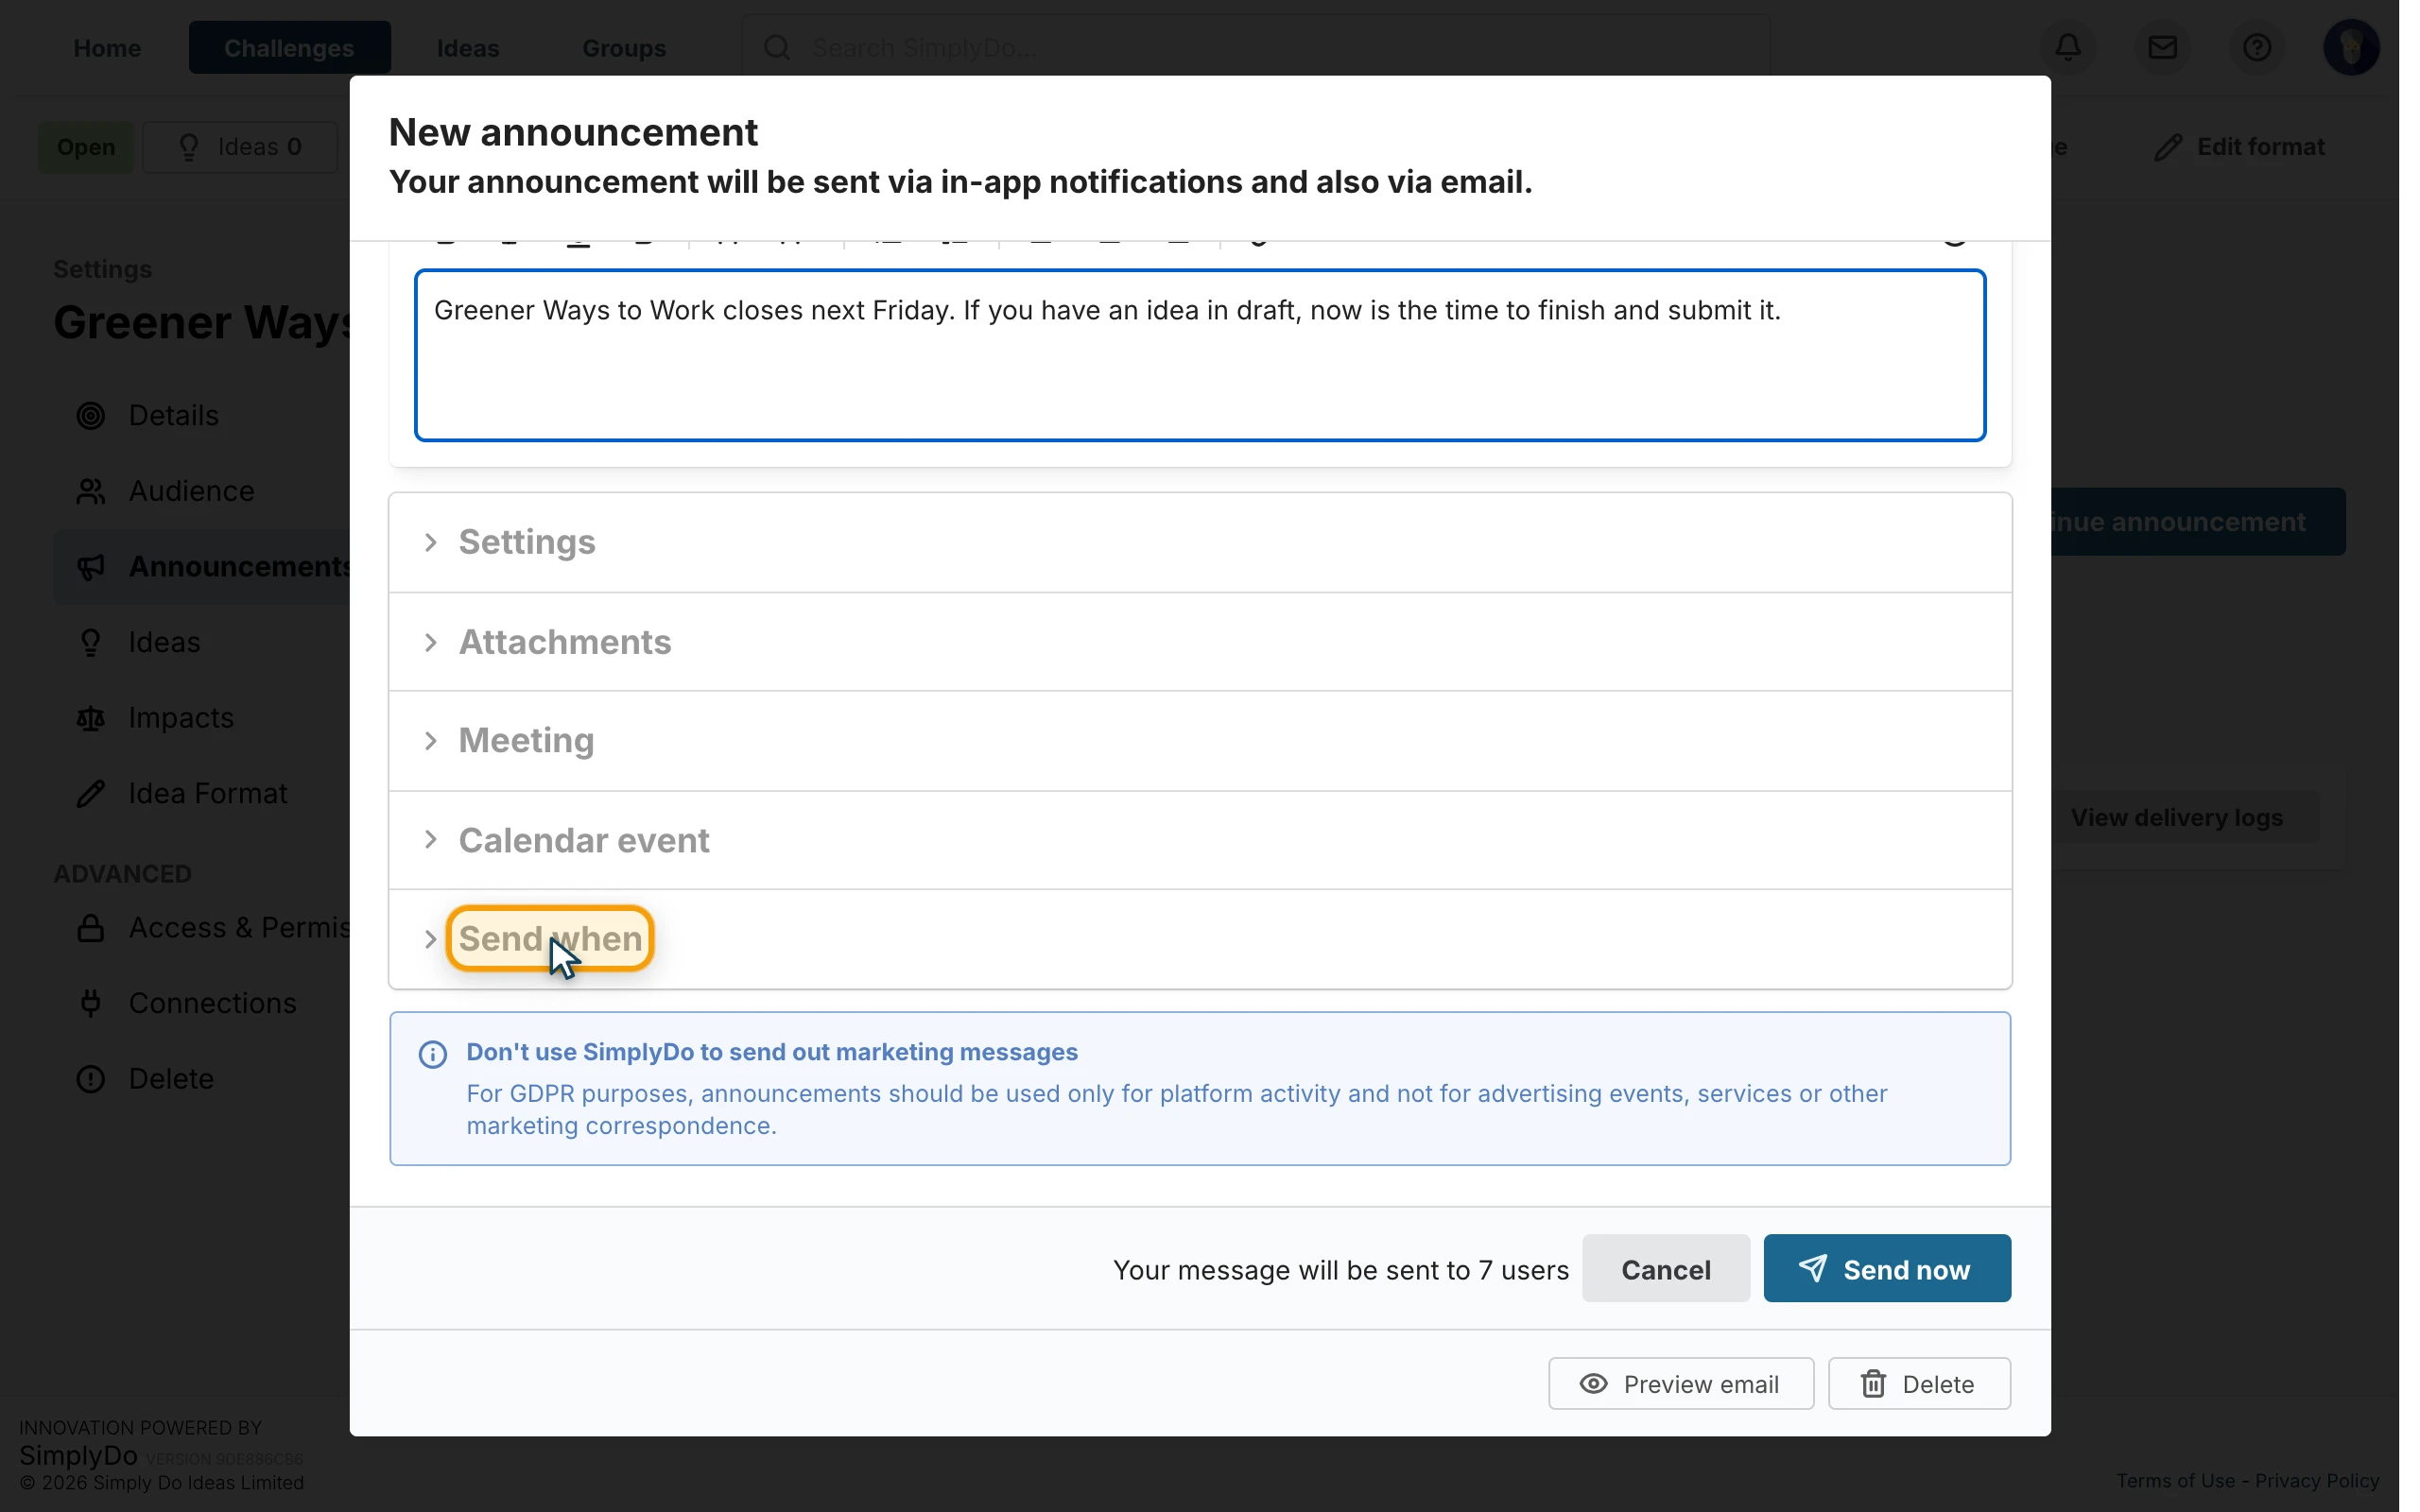2420x1512 pixels.
Task: Click the Search SimplyDo field
Action: coord(1255,47)
